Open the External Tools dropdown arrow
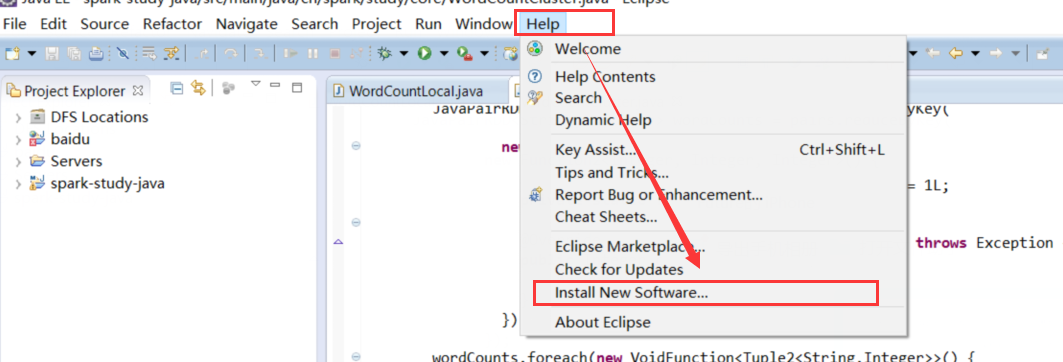Image resolution: width=1063 pixels, height=362 pixels. tap(485, 54)
